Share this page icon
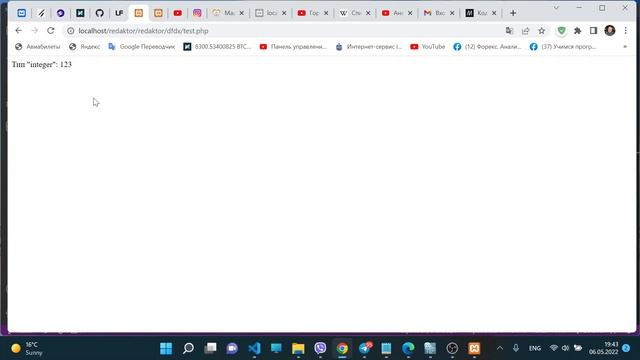This screenshot has height=360, width=640. (x=525, y=31)
